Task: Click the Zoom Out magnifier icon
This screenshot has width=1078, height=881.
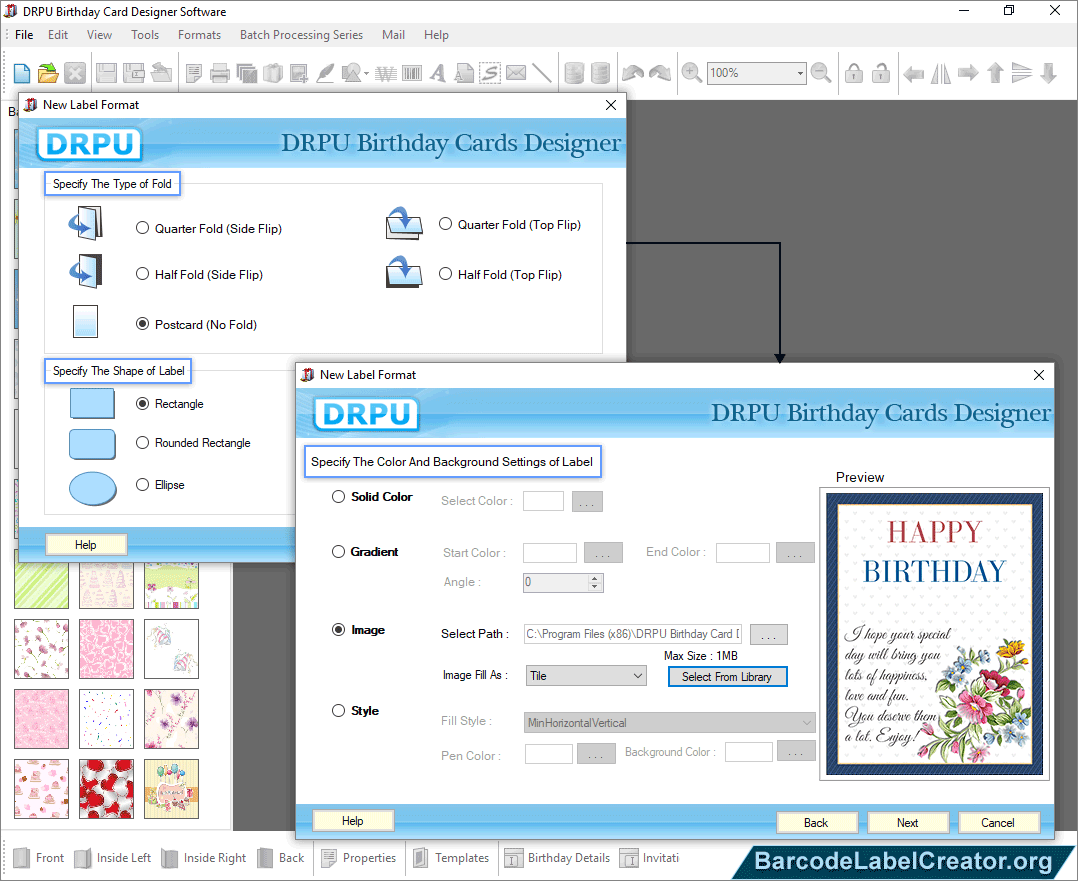Action: (x=821, y=73)
